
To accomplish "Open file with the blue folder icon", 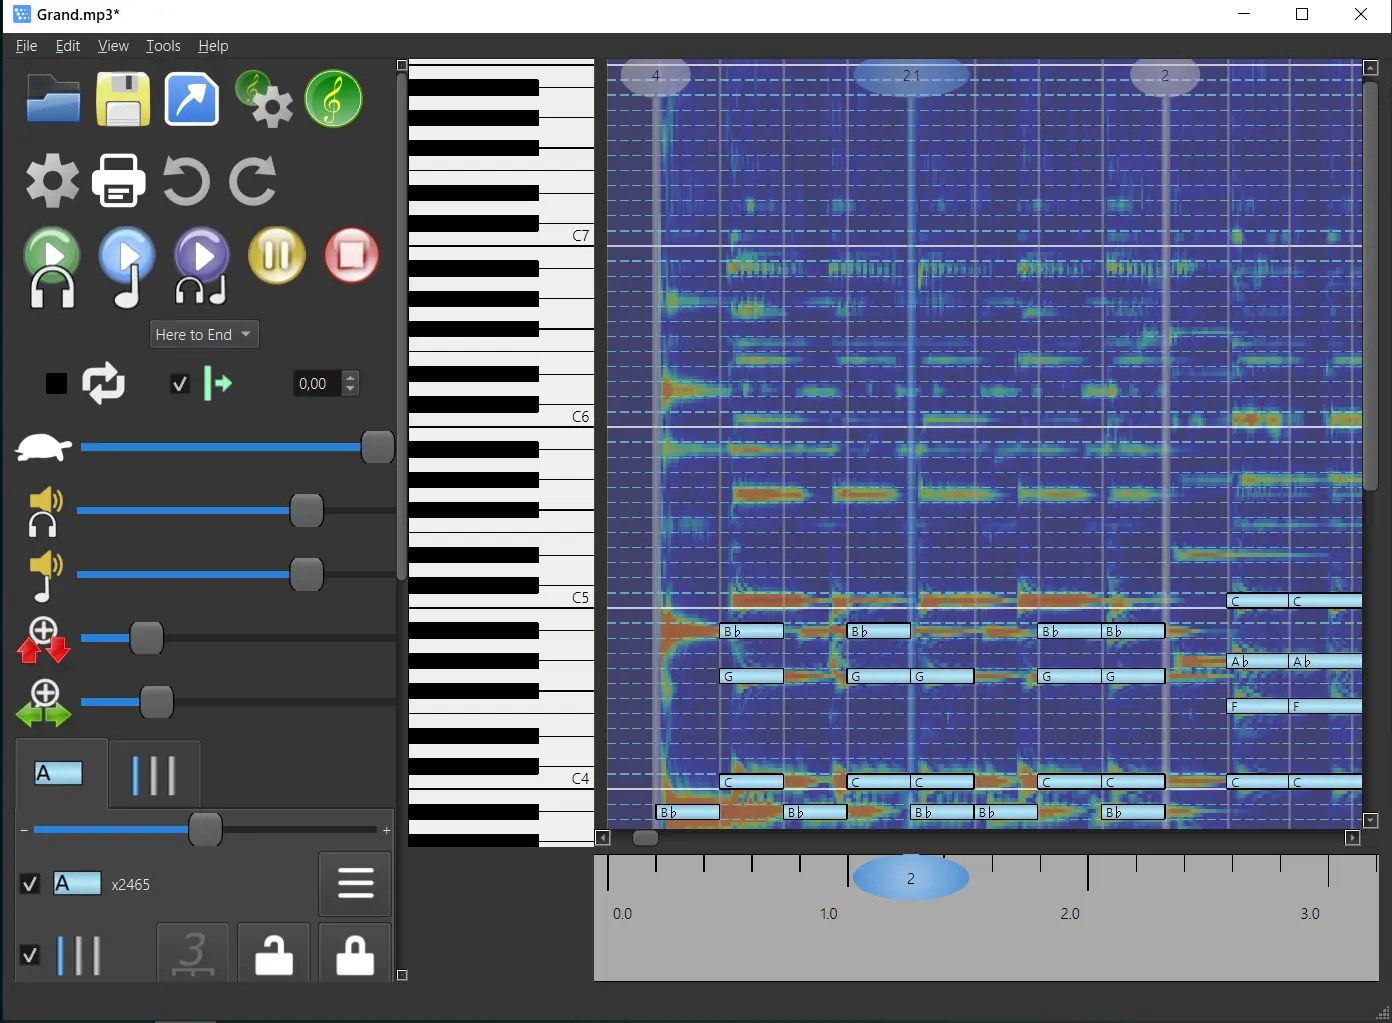I will (53, 98).
